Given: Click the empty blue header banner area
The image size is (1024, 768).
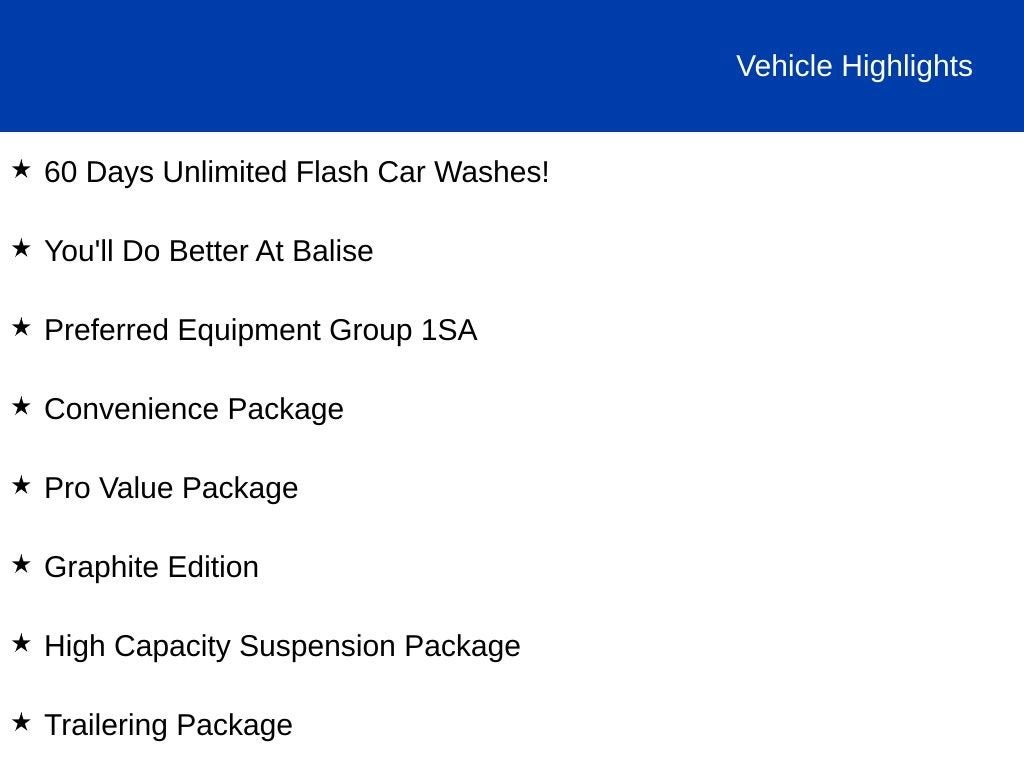Looking at the screenshot, I should tap(350, 66).
